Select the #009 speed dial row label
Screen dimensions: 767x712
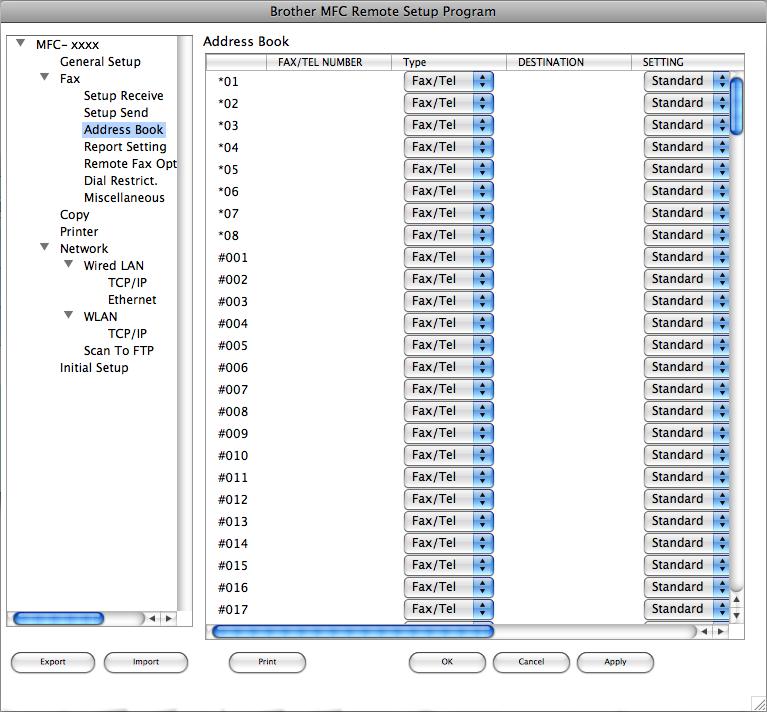click(233, 434)
